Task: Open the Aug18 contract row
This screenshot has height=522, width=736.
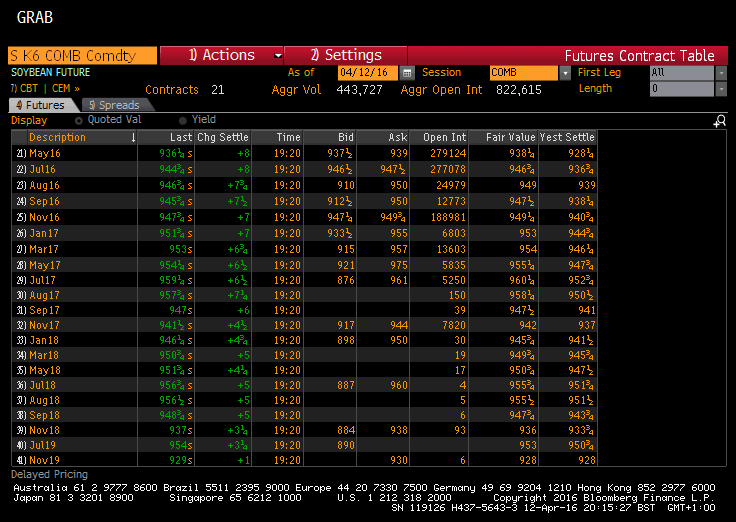Action: [304, 400]
